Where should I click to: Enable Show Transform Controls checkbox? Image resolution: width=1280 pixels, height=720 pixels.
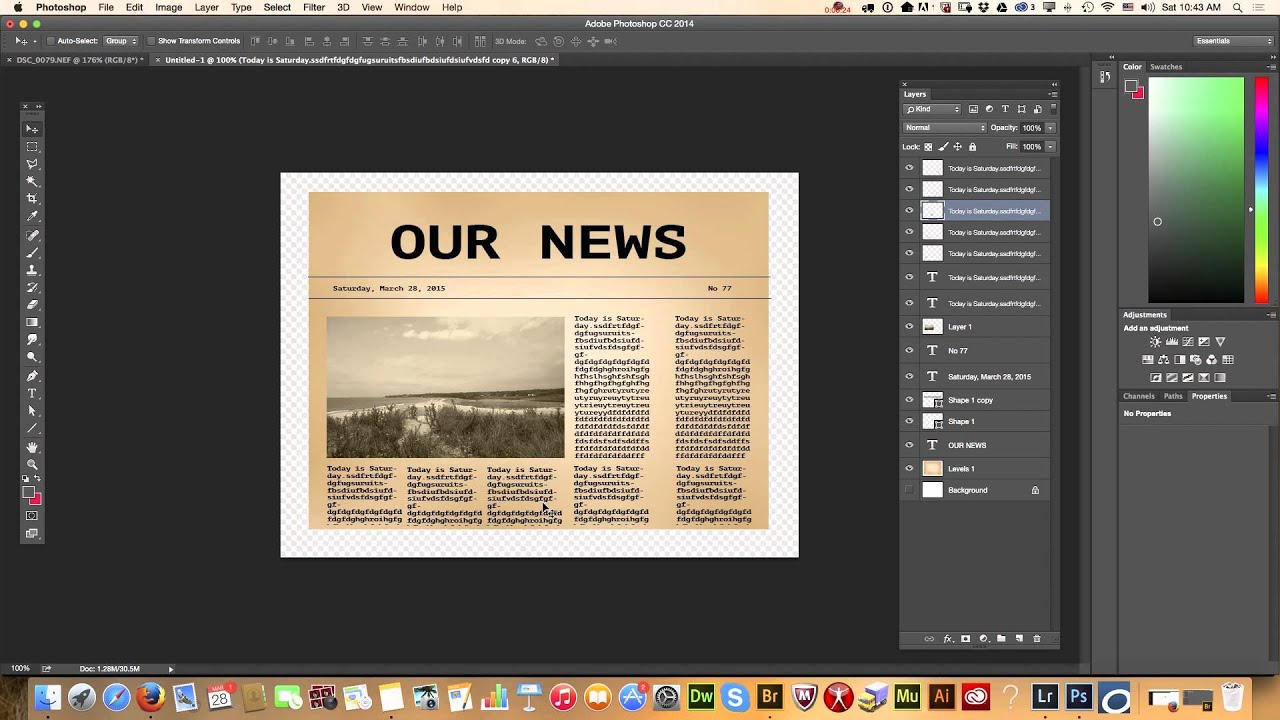pyautogui.click(x=151, y=41)
